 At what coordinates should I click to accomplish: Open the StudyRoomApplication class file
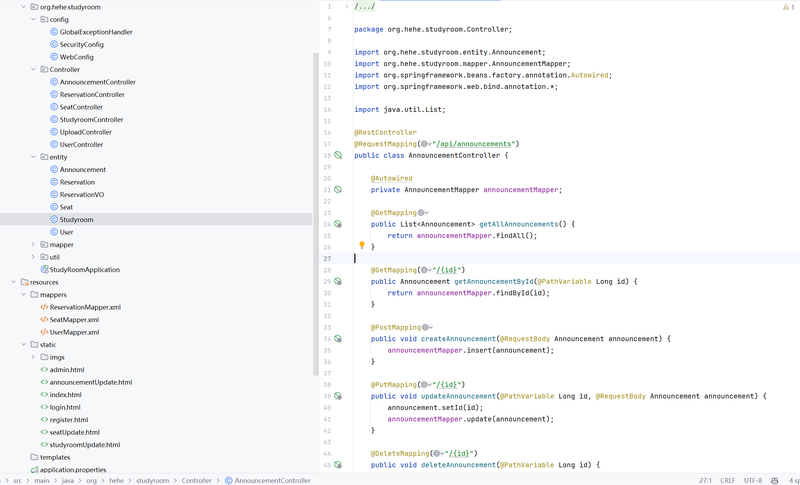(x=84, y=270)
